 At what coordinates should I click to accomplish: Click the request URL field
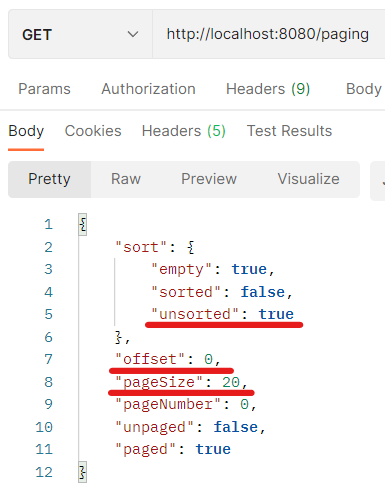(x=269, y=34)
